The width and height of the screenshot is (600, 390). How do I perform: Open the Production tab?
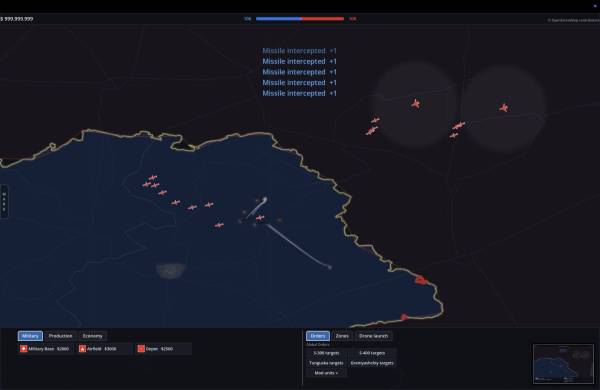click(x=60, y=336)
